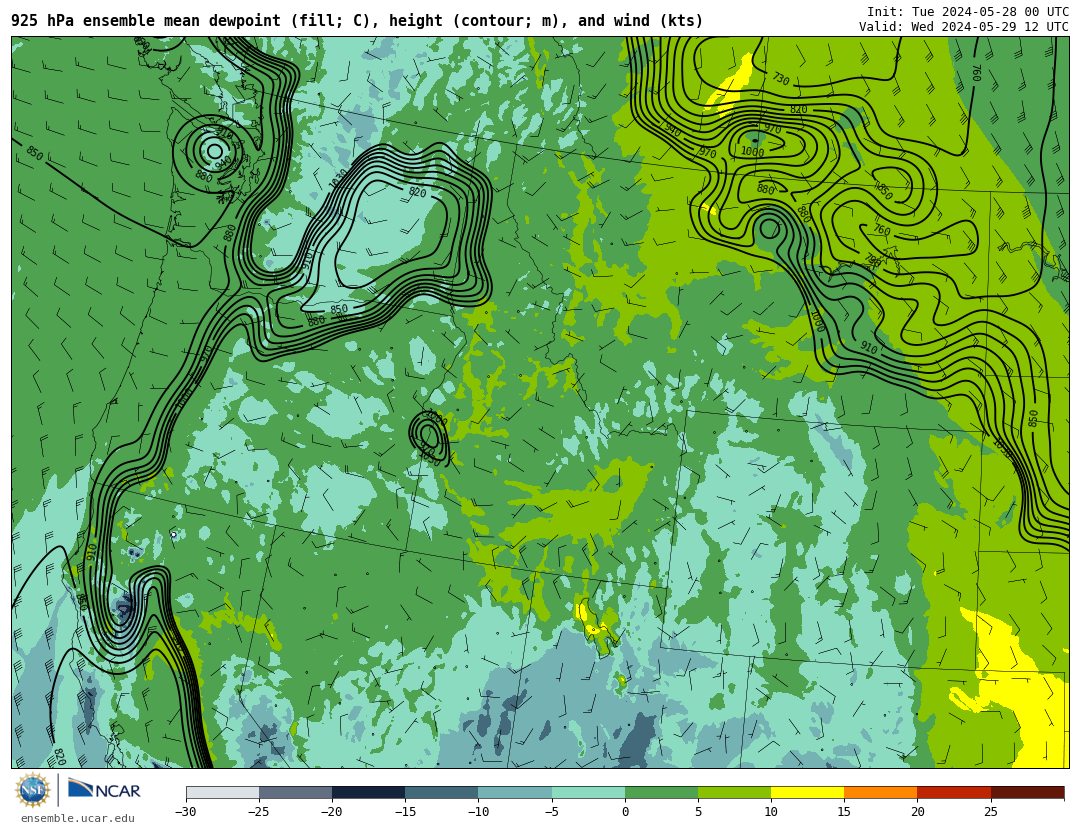1080x831 pixels.
Task: Pick the orange 15 to 20 colorbar segment
Action: [x=881, y=792]
